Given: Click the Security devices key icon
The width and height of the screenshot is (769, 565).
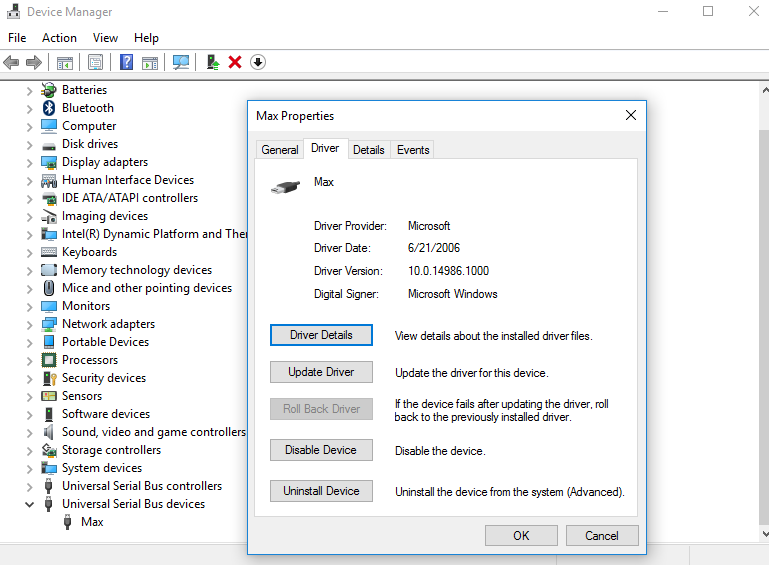Looking at the screenshot, I should [x=49, y=378].
